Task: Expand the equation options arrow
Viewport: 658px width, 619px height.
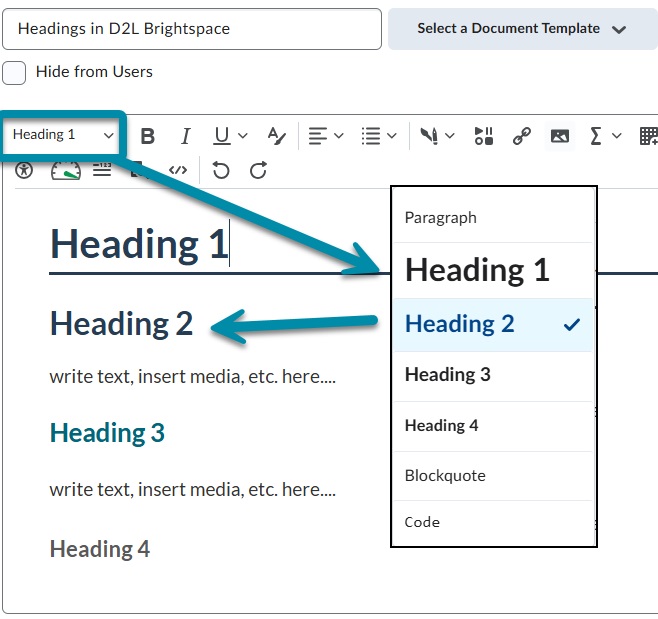Action: pyautogui.click(x=616, y=136)
